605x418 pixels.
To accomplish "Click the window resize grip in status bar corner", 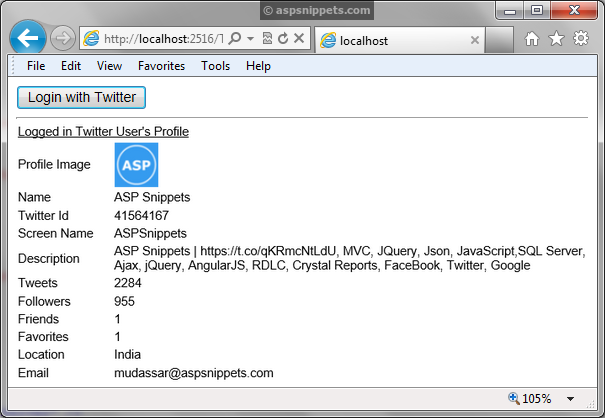I will (x=590, y=404).
